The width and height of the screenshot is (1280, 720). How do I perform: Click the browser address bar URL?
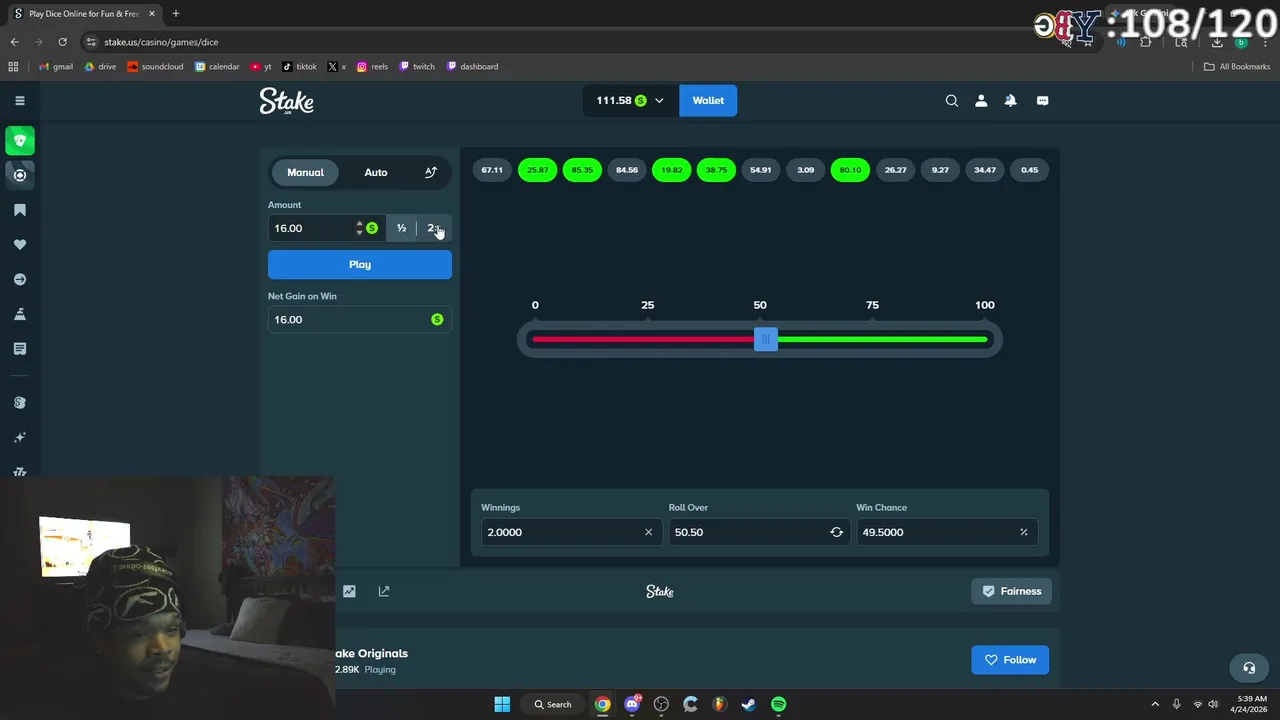point(161,42)
